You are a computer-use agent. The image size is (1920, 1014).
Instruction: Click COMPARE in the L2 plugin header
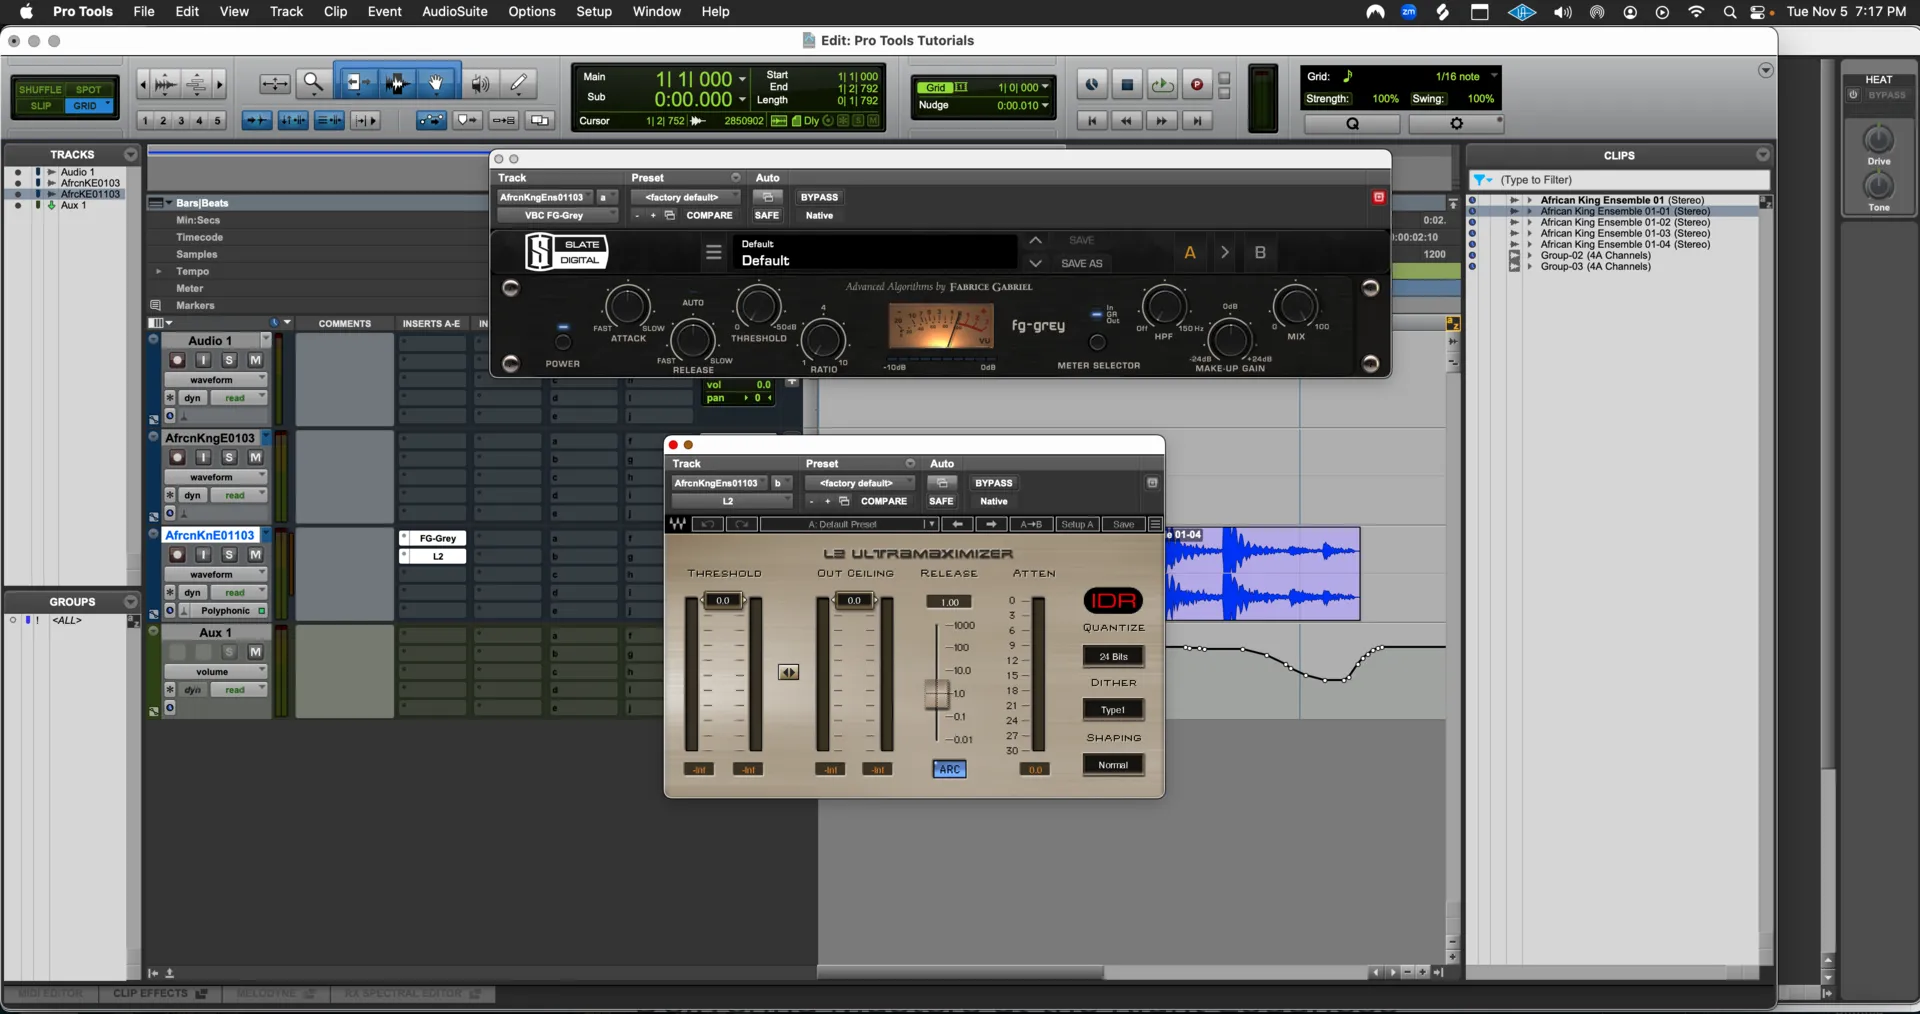click(884, 501)
